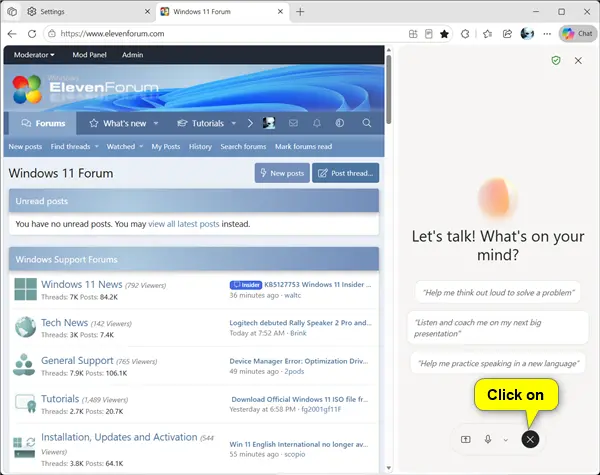
Task: Open Installation, Updates and Activation forum
Action: pyautogui.click(x=119, y=437)
